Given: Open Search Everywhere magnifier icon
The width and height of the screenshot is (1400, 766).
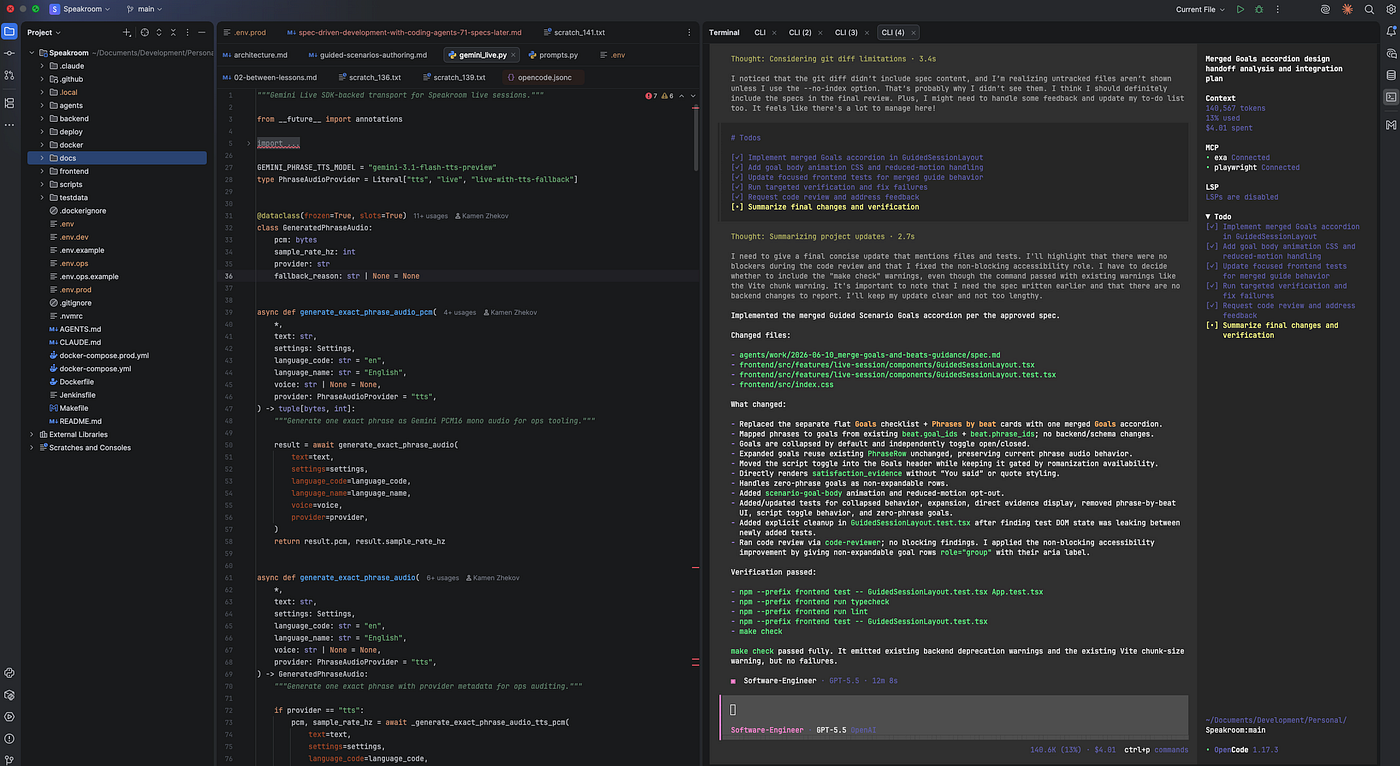Looking at the screenshot, I should [x=1368, y=9].
